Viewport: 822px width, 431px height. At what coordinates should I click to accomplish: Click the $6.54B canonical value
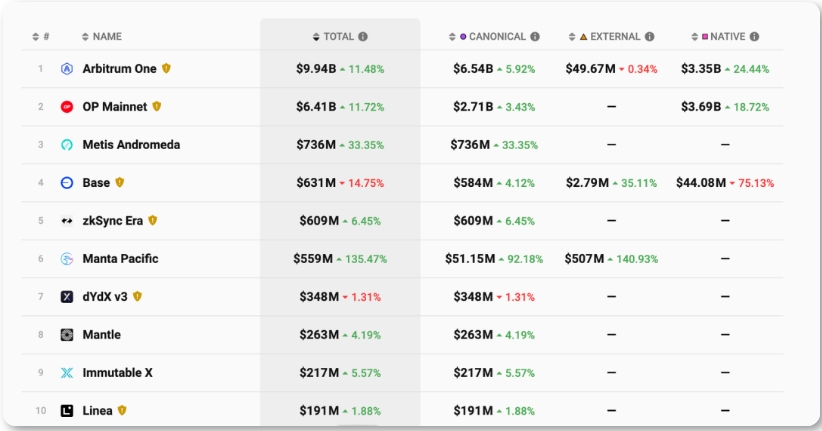tap(473, 69)
